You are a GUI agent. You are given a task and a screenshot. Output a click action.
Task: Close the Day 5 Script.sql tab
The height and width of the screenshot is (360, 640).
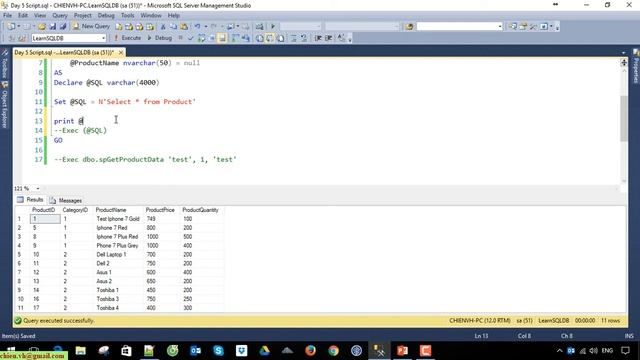pyautogui.click(x=121, y=53)
